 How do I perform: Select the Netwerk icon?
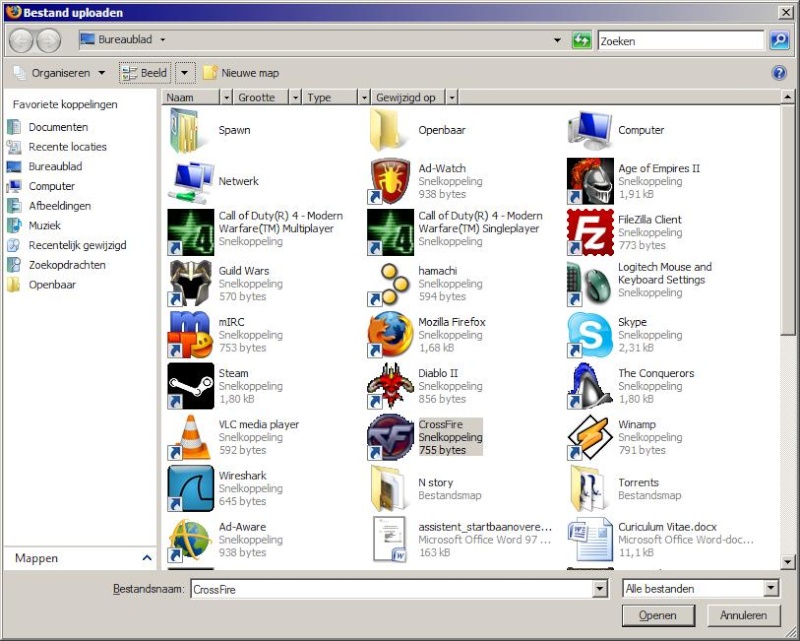click(x=191, y=181)
